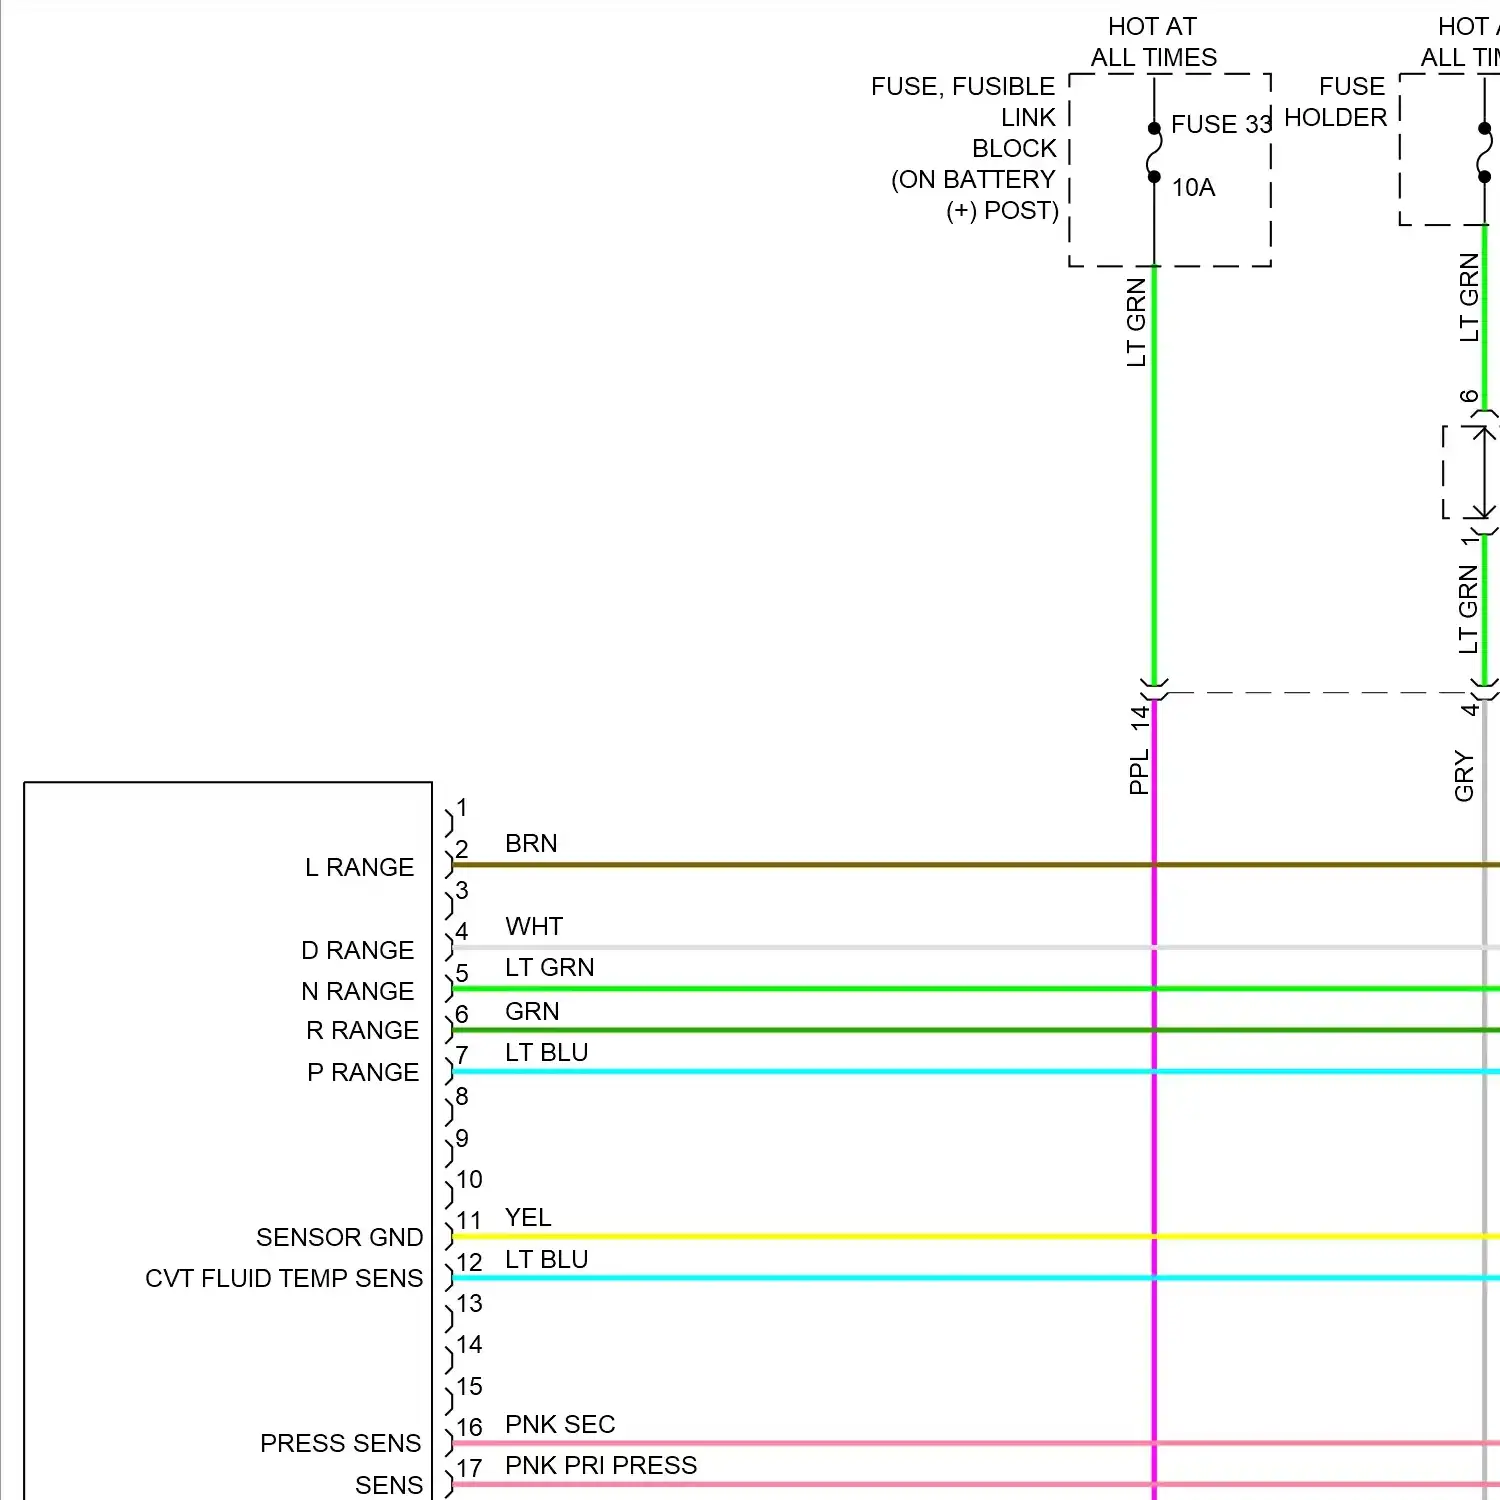
Task: Click the Fuse 33 fuse symbol
Action: [x=1154, y=152]
